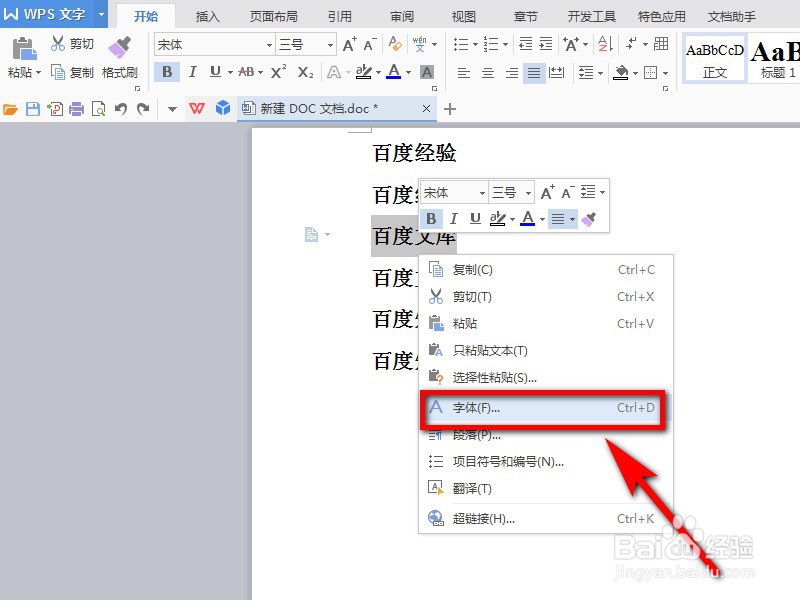
Task: Apply font color A in ribbon
Action: click(393, 72)
